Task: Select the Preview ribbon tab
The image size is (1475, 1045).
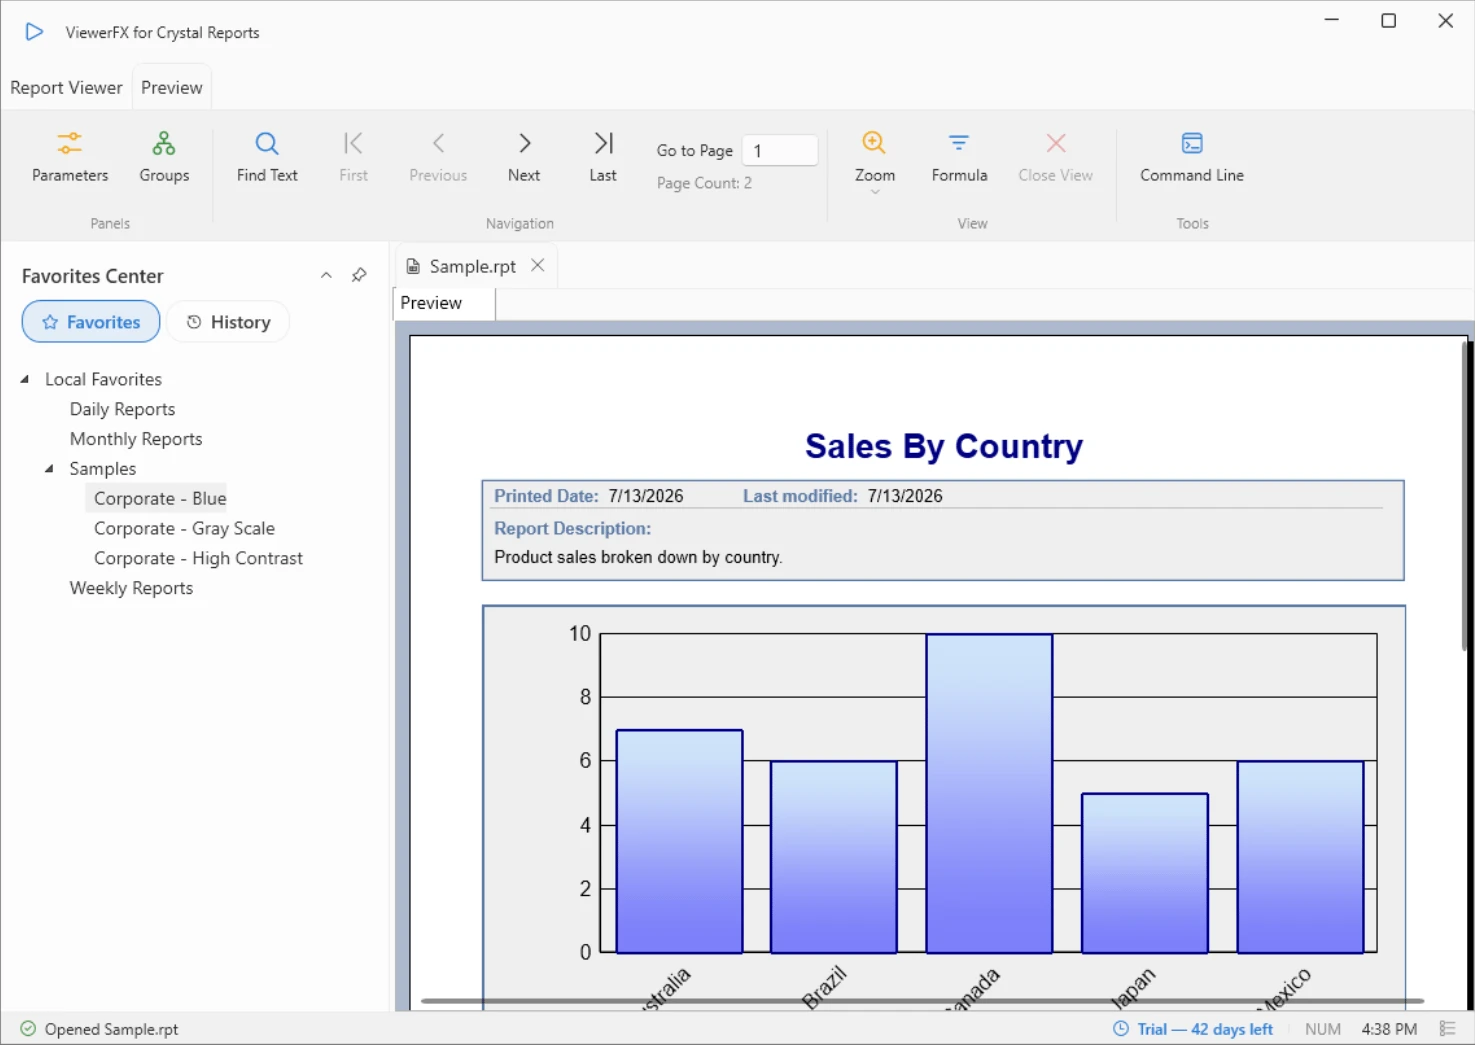Action: tap(172, 88)
